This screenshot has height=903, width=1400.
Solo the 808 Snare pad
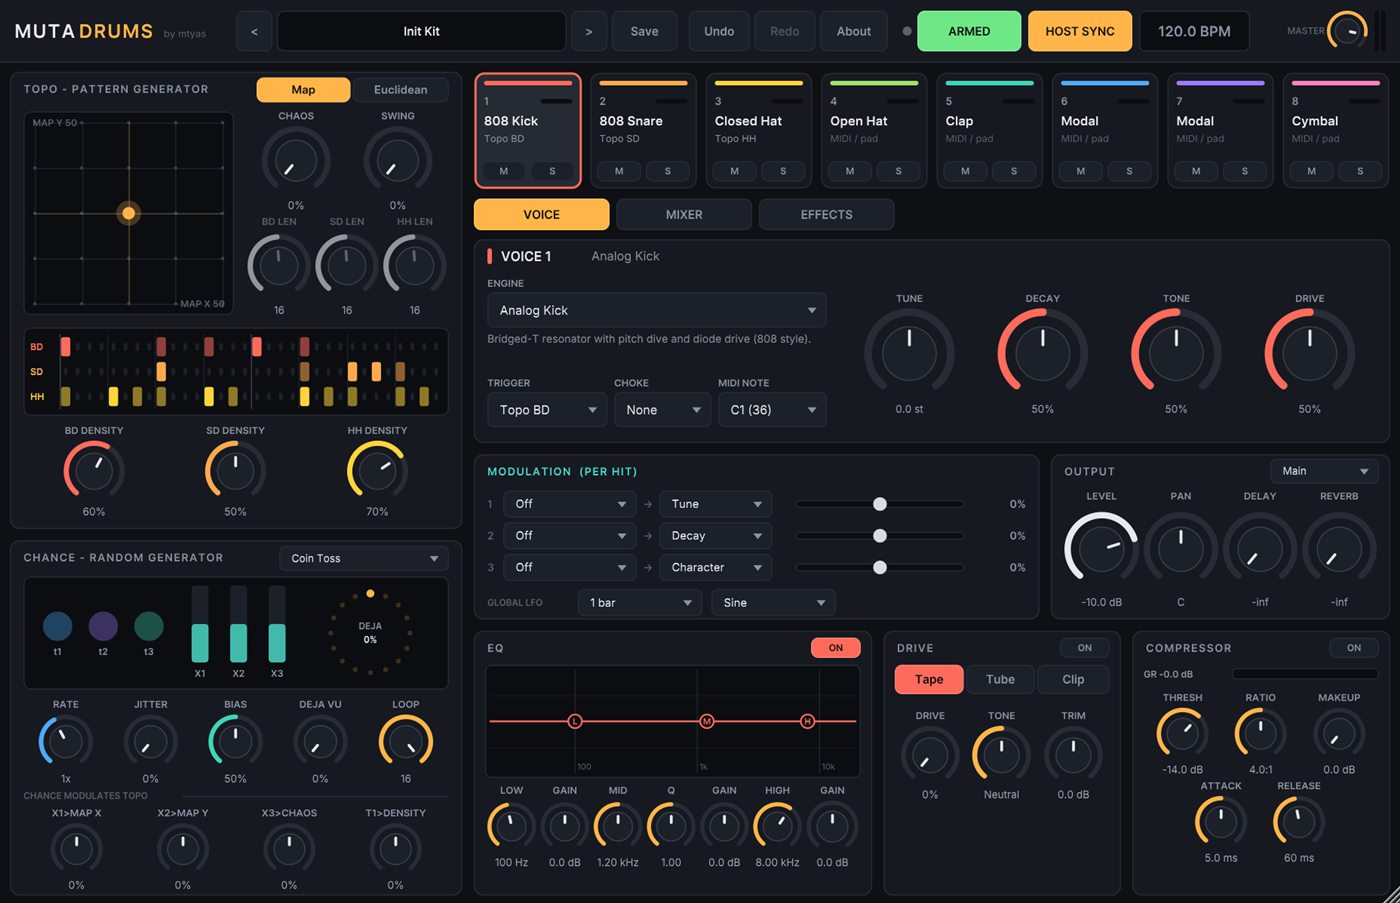coord(668,171)
